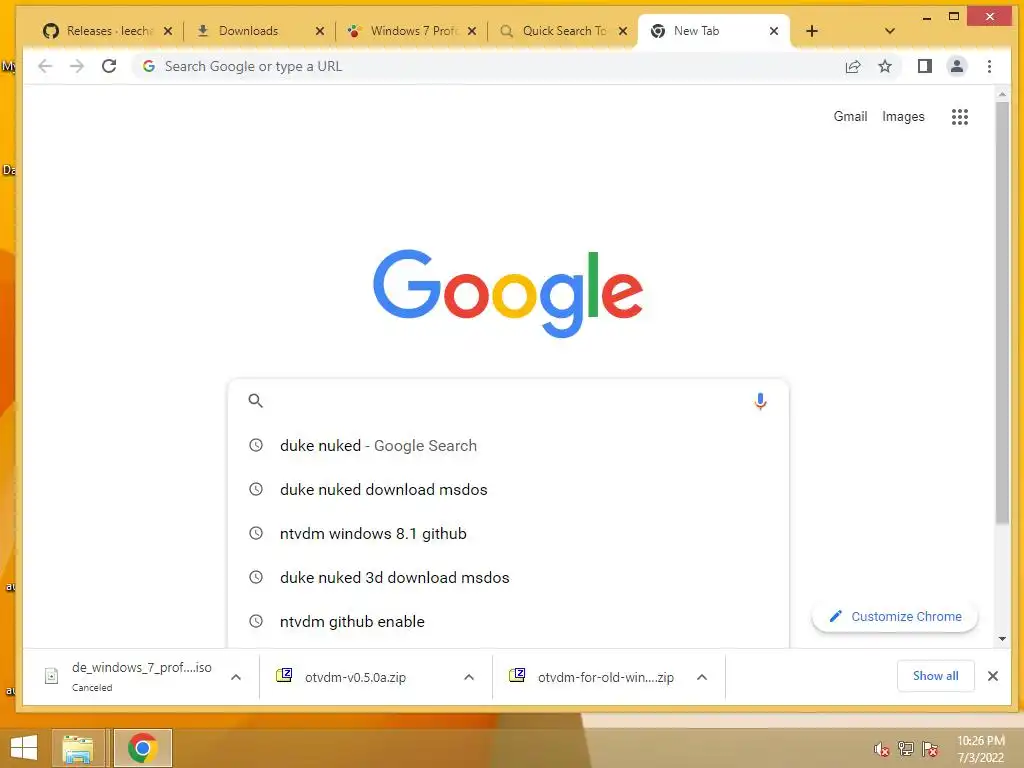Expand options for otvdm-for-old-win zip download
The width and height of the screenshot is (1024, 768).
point(702,677)
